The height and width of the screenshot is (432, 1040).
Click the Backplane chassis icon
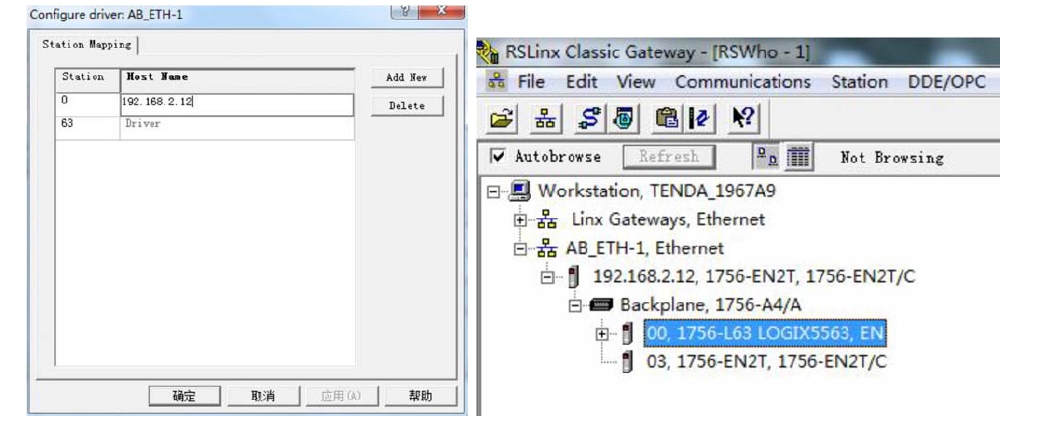click(x=602, y=305)
